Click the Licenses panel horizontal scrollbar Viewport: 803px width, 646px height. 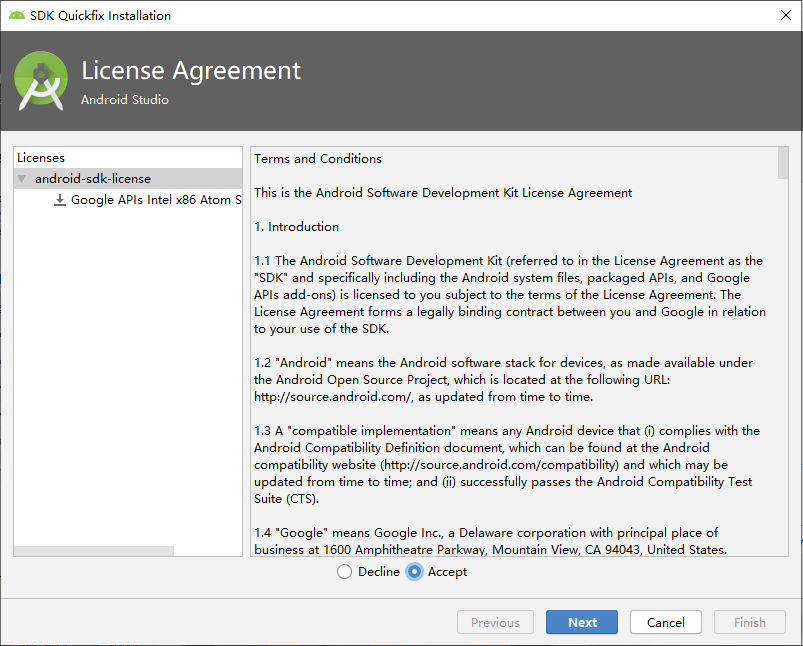point(94,551)
